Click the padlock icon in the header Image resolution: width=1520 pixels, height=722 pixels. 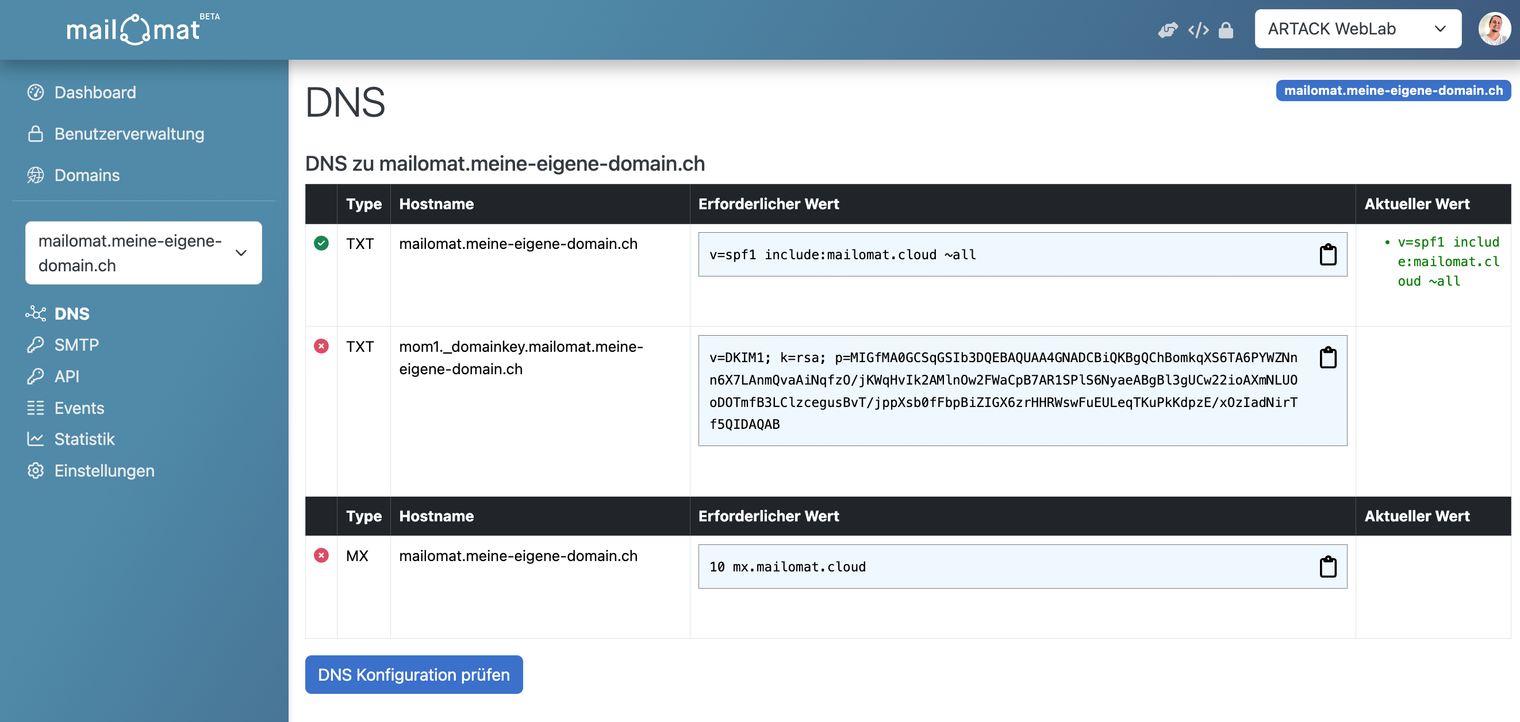[x=1226, y=30]
